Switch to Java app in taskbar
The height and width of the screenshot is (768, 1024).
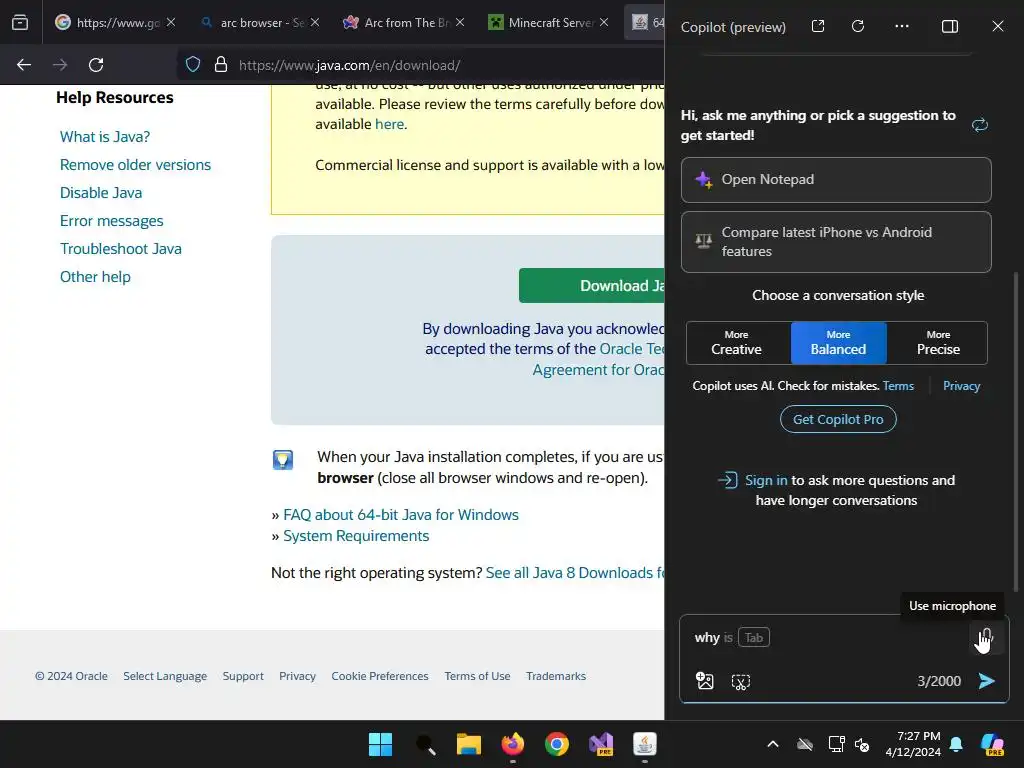tap(645, 744)
